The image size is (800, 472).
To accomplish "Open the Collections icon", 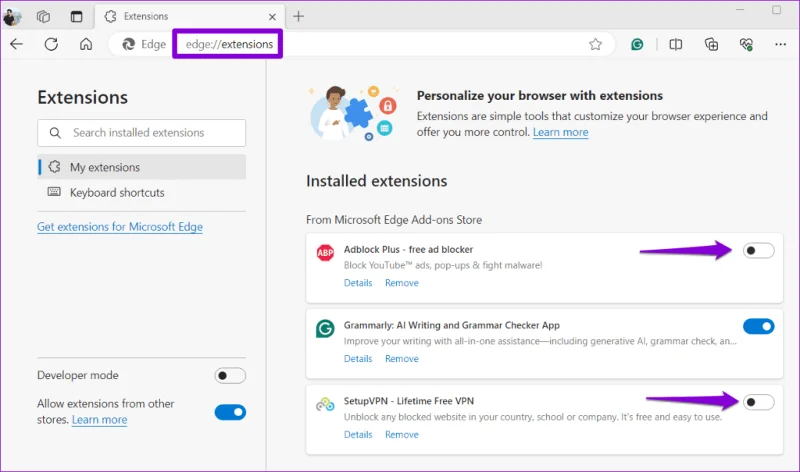I will (711, 44).
